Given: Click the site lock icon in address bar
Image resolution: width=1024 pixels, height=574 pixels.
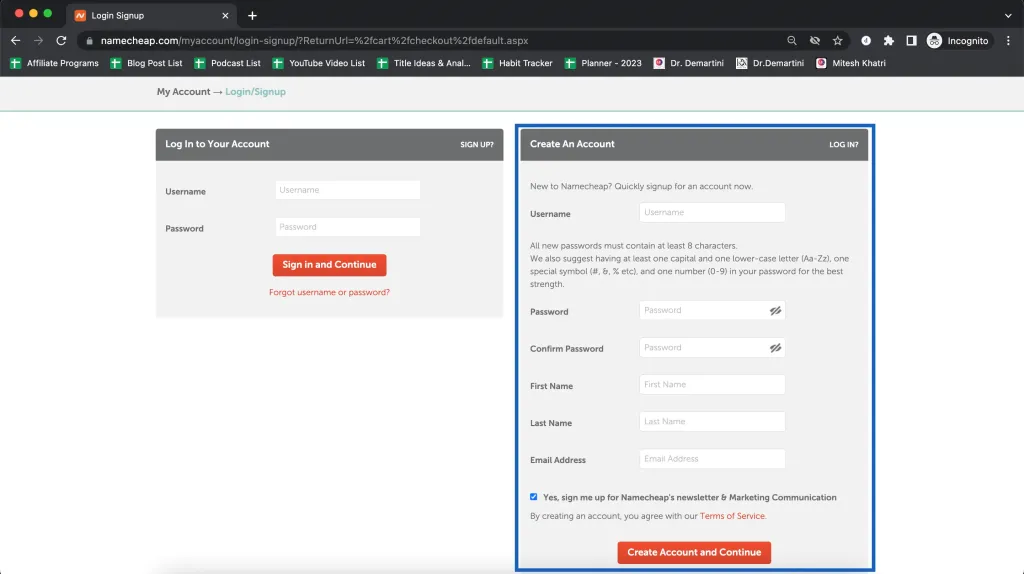Looking at the screenshot, I should (x=89, y=40).
